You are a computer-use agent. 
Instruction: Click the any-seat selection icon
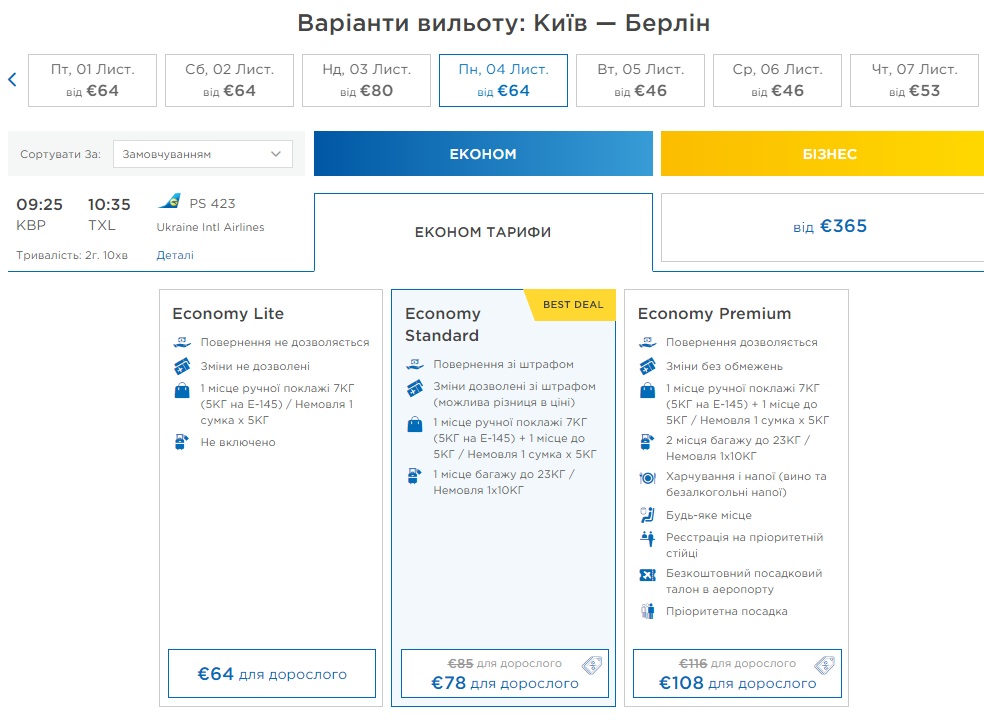[x=647, y=515]
